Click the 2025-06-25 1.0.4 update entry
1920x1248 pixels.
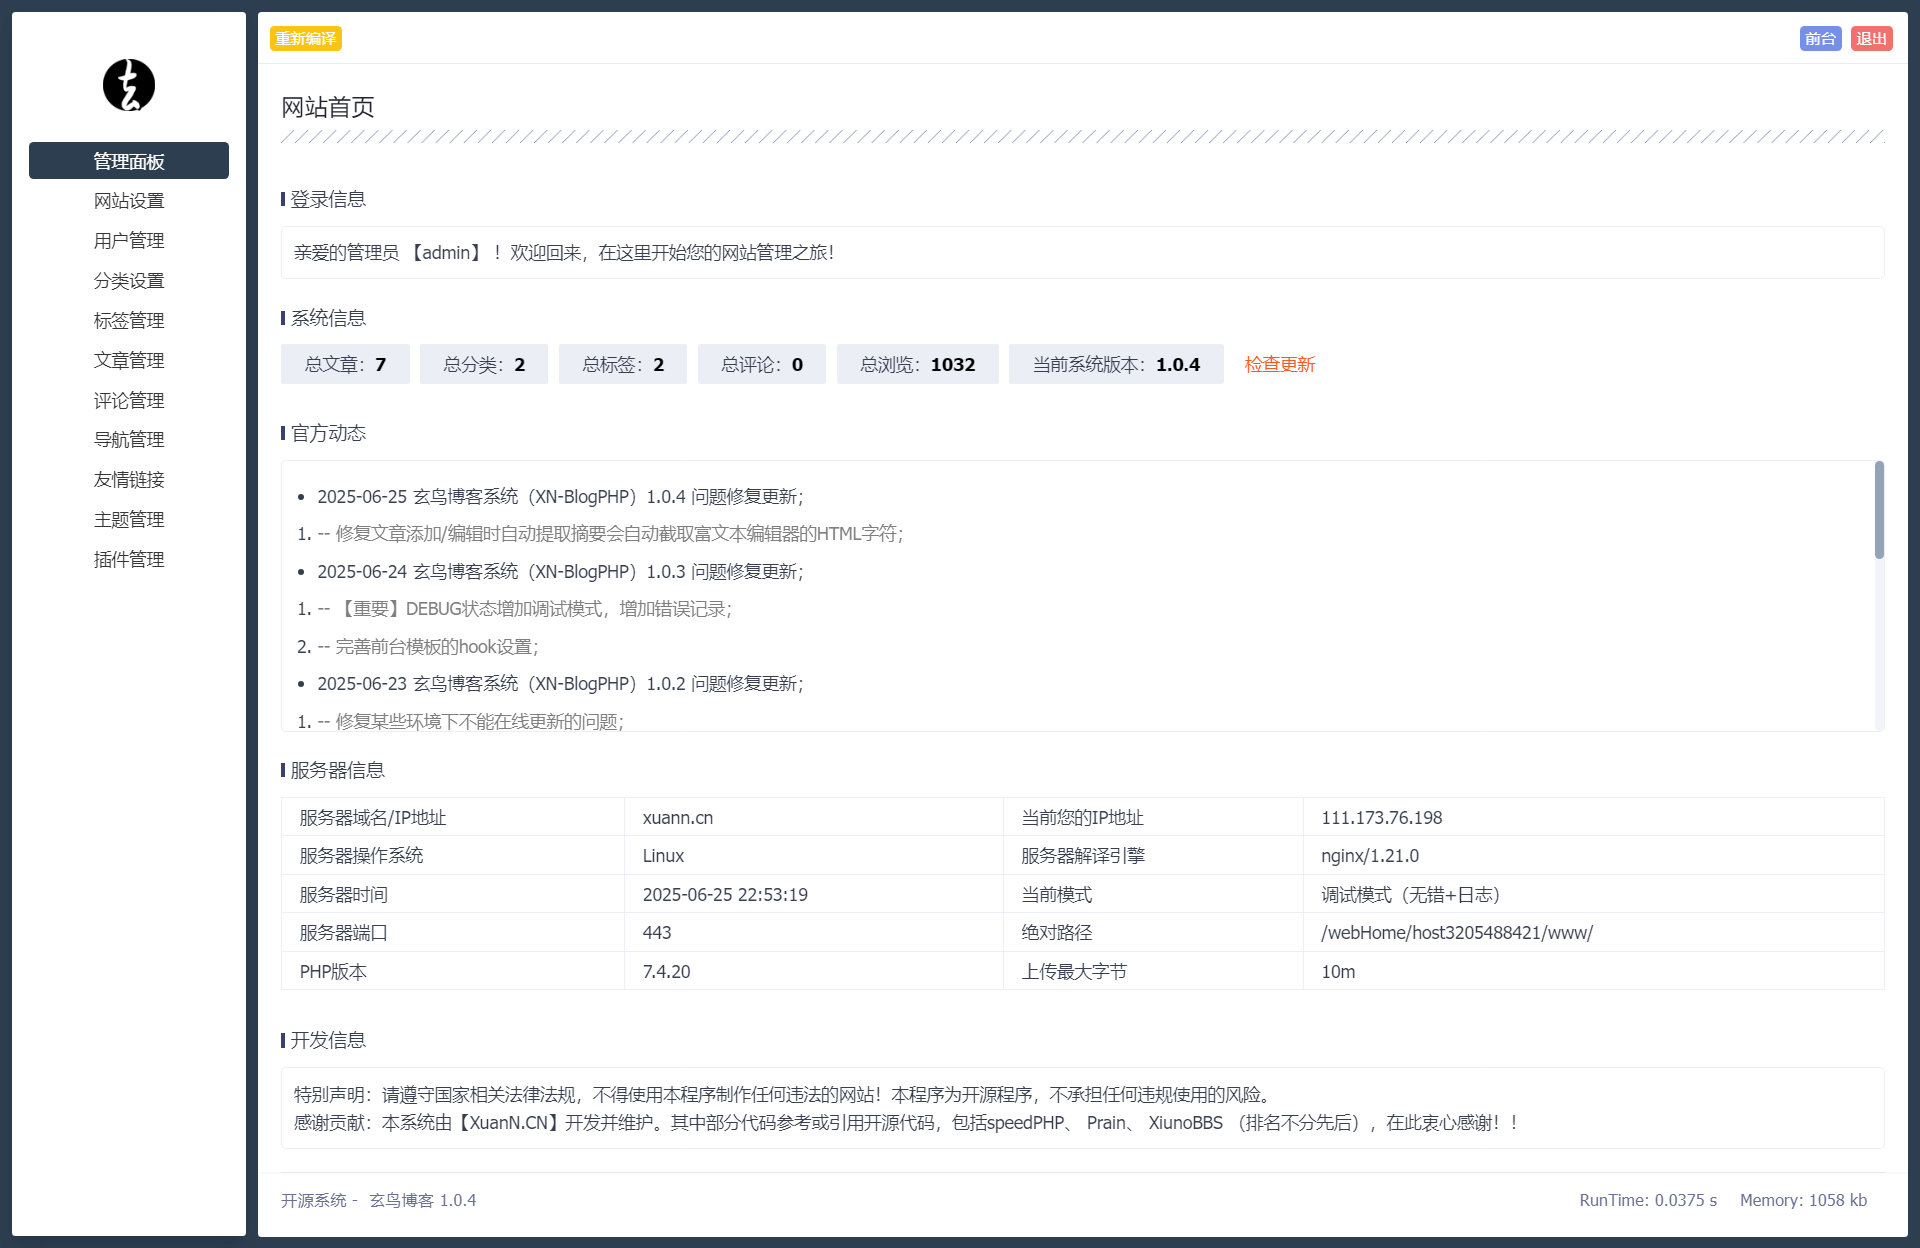(560, 497)
